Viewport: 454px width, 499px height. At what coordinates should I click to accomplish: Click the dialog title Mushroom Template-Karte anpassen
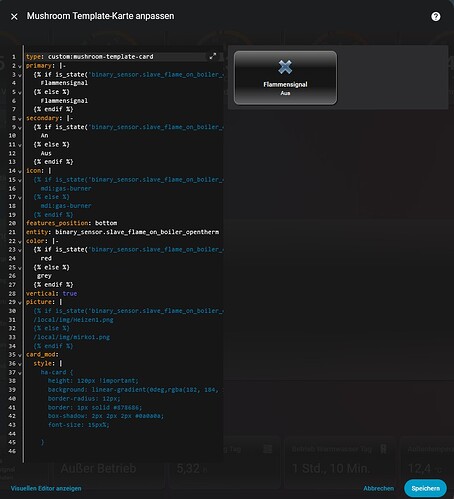pyautogui.click(x=100, y=16)
